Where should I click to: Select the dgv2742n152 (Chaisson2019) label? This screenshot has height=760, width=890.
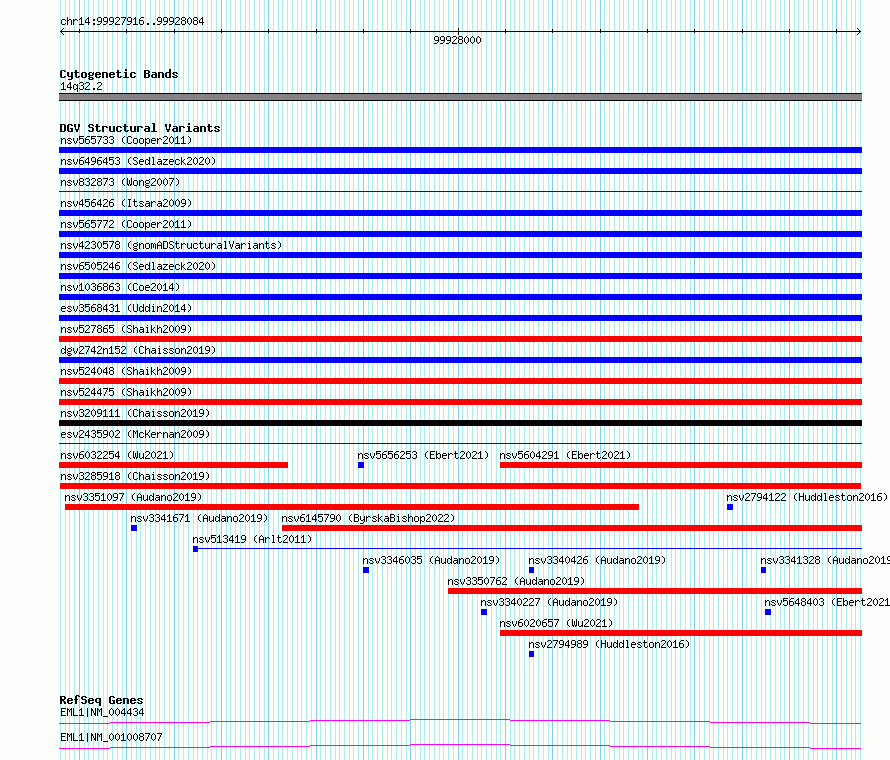pos(138,350)
